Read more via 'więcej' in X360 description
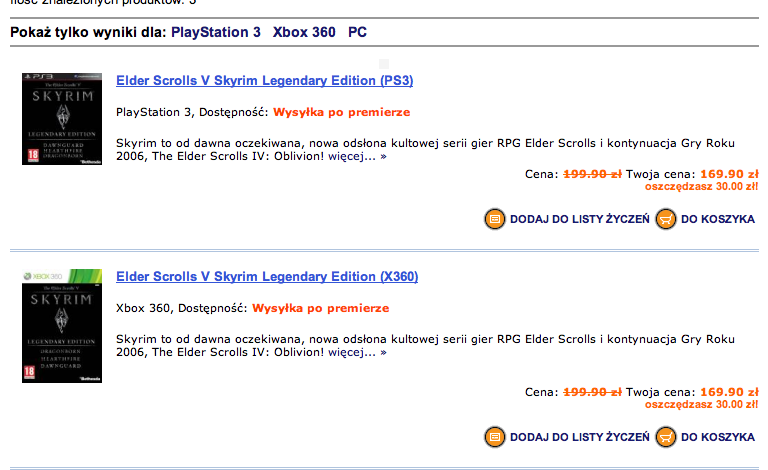 point(357,352)
